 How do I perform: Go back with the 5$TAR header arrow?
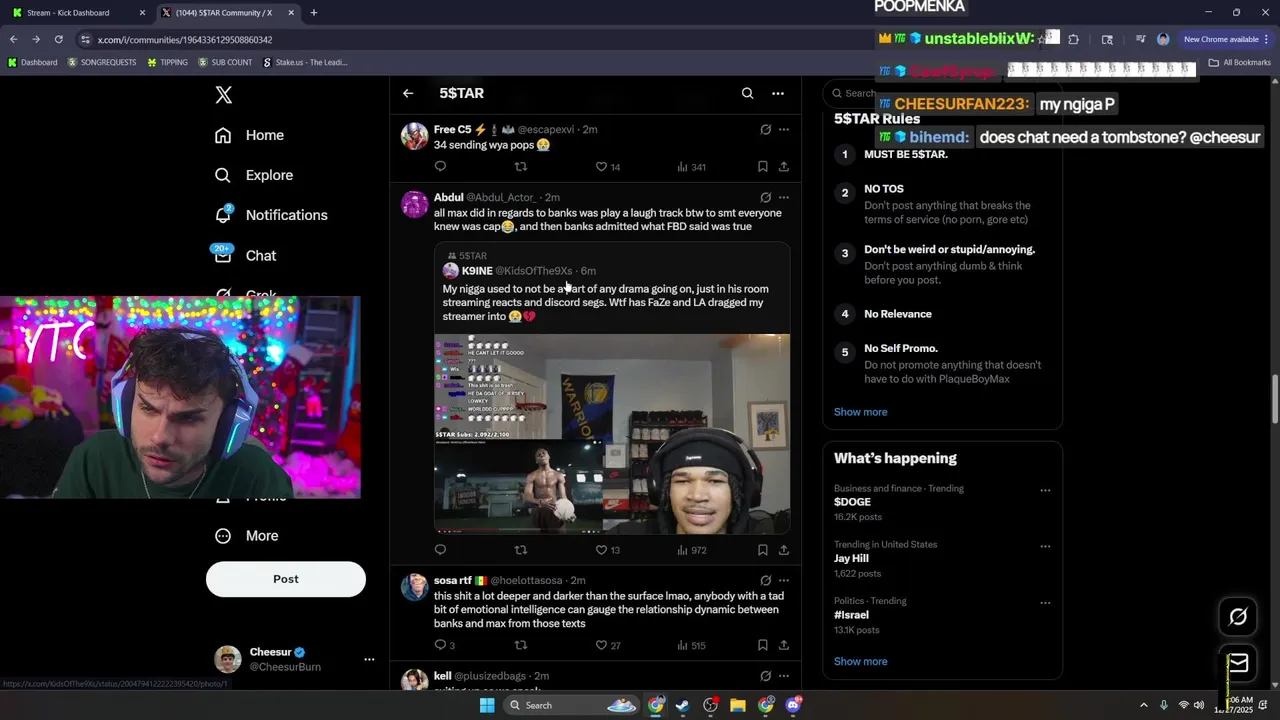(408, 93)
